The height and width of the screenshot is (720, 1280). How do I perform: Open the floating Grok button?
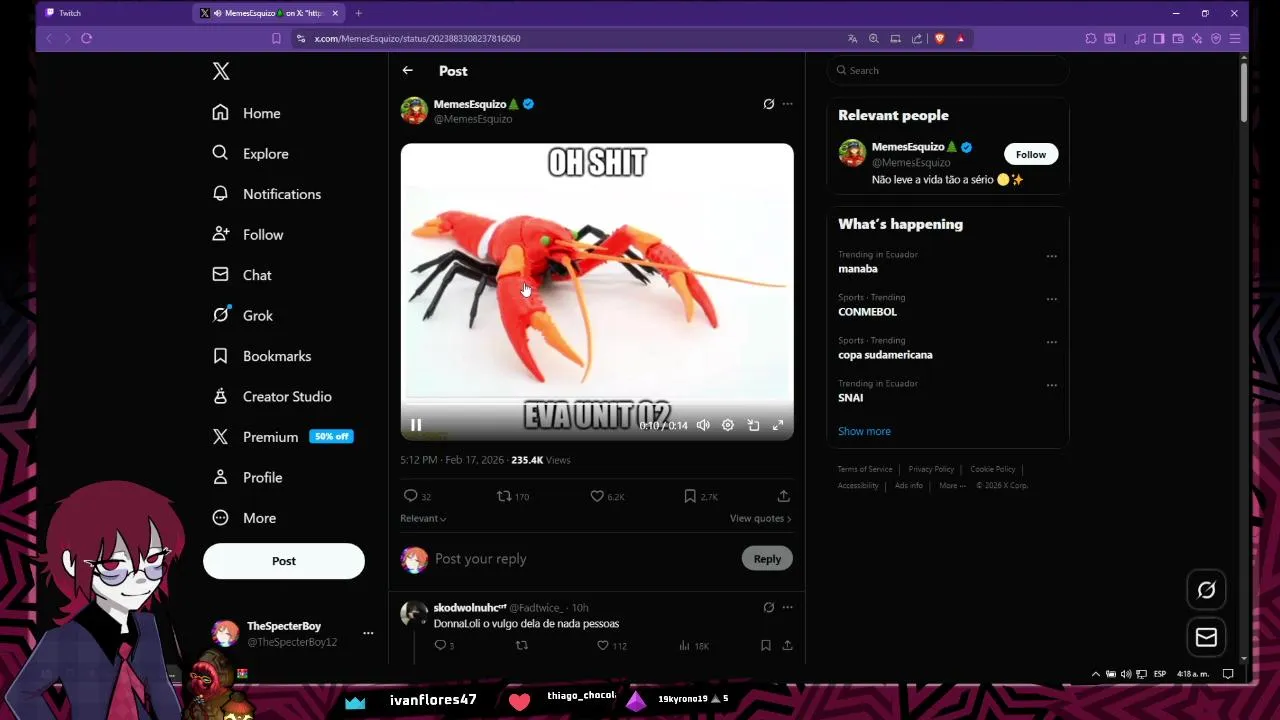click(x=1206, y=590)
